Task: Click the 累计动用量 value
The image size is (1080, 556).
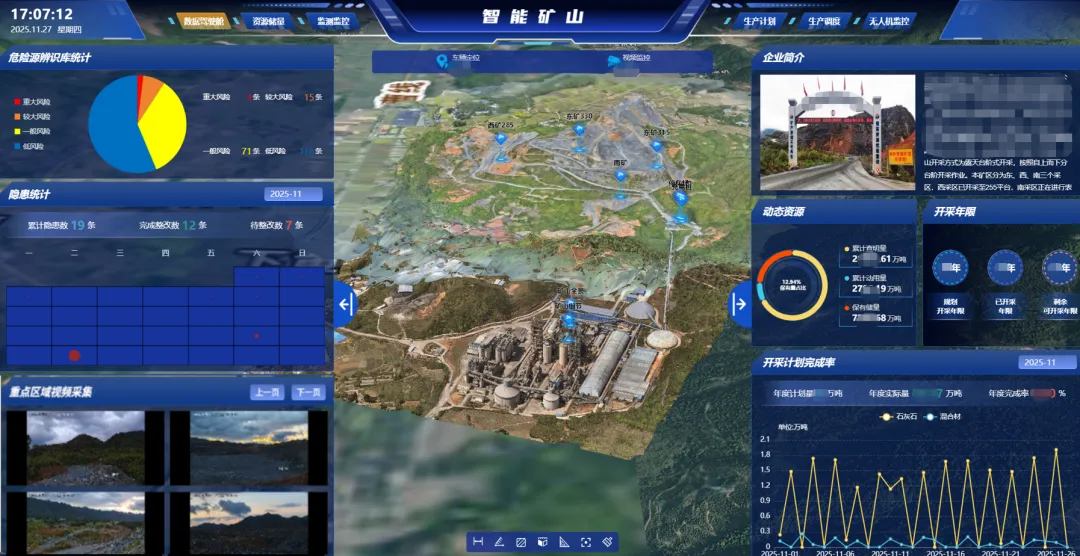Action: [x=875, y=288]
